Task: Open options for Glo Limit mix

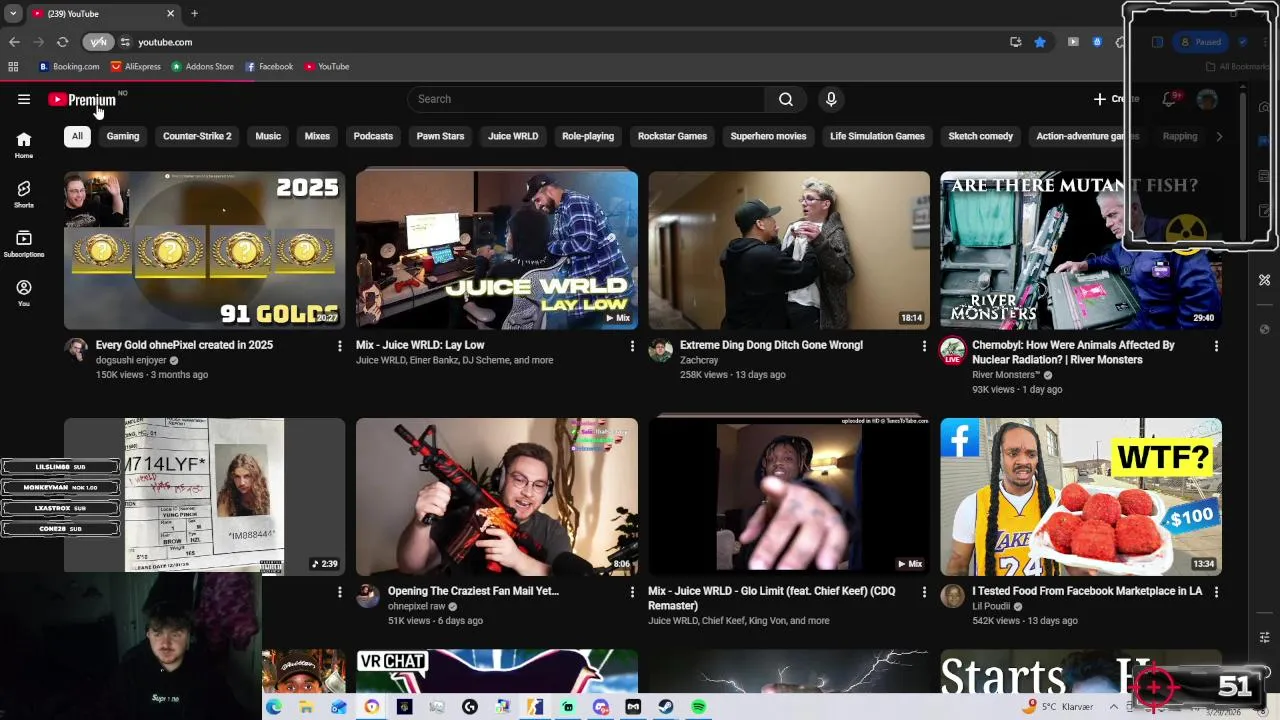Action: coord(924,592)
